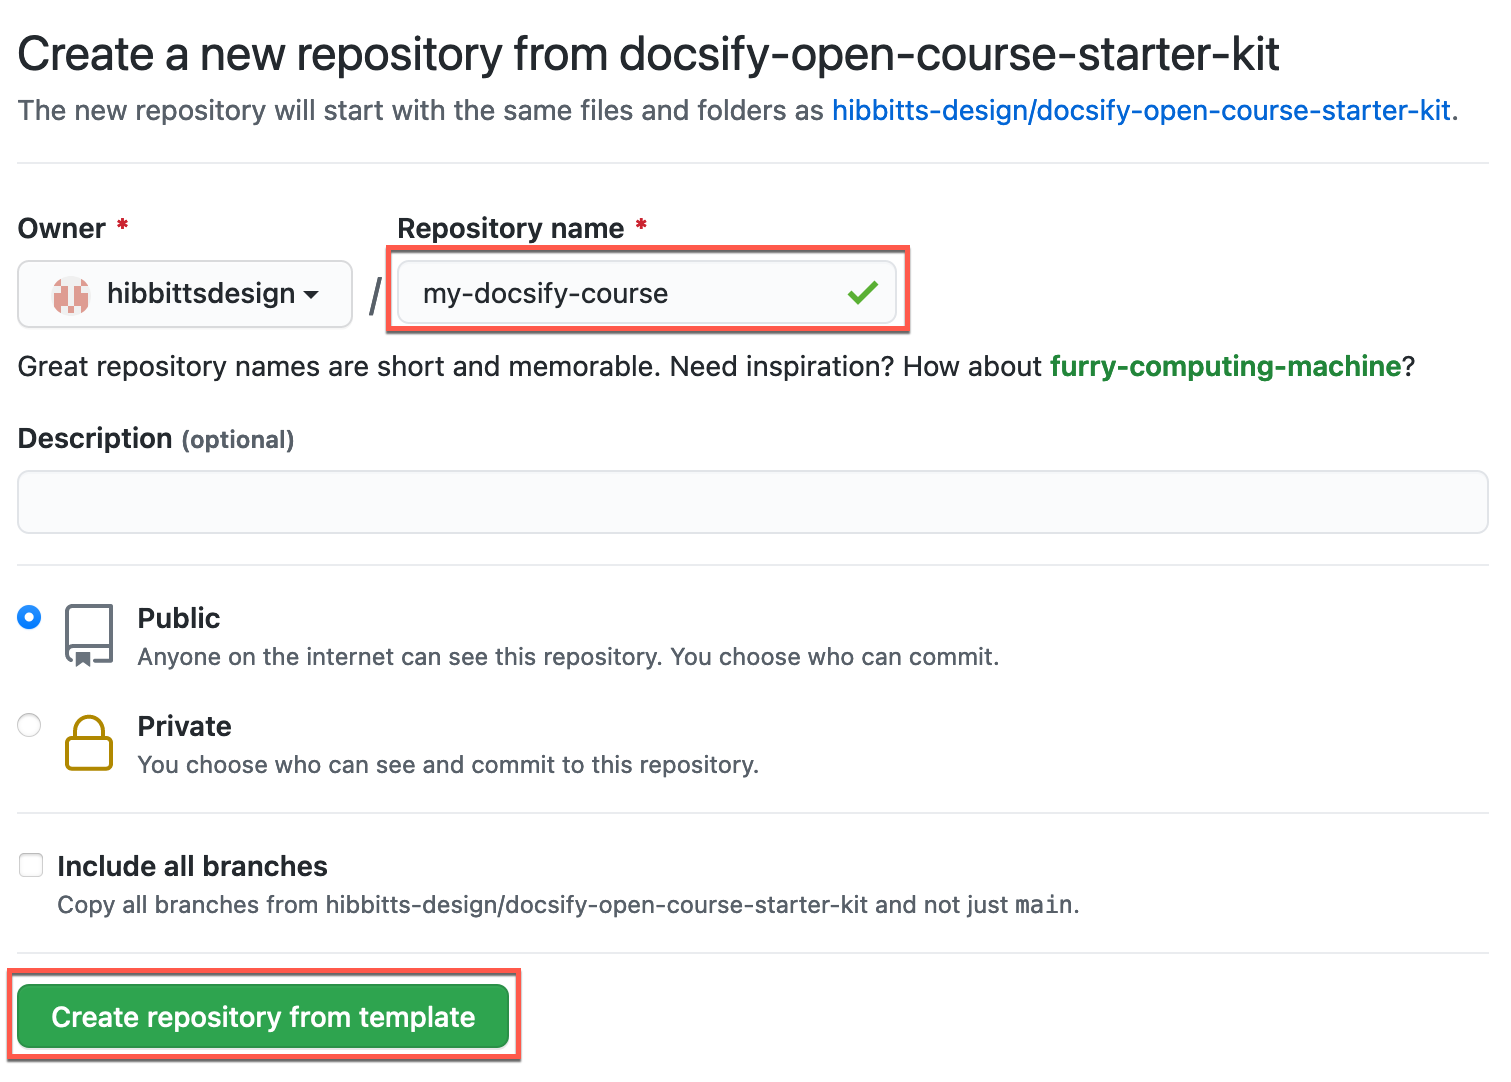This screenshot has height=1082, width=1511.
Task: Click the Public repository book icon
Action: pyautogui.click(x=89, y=635)
